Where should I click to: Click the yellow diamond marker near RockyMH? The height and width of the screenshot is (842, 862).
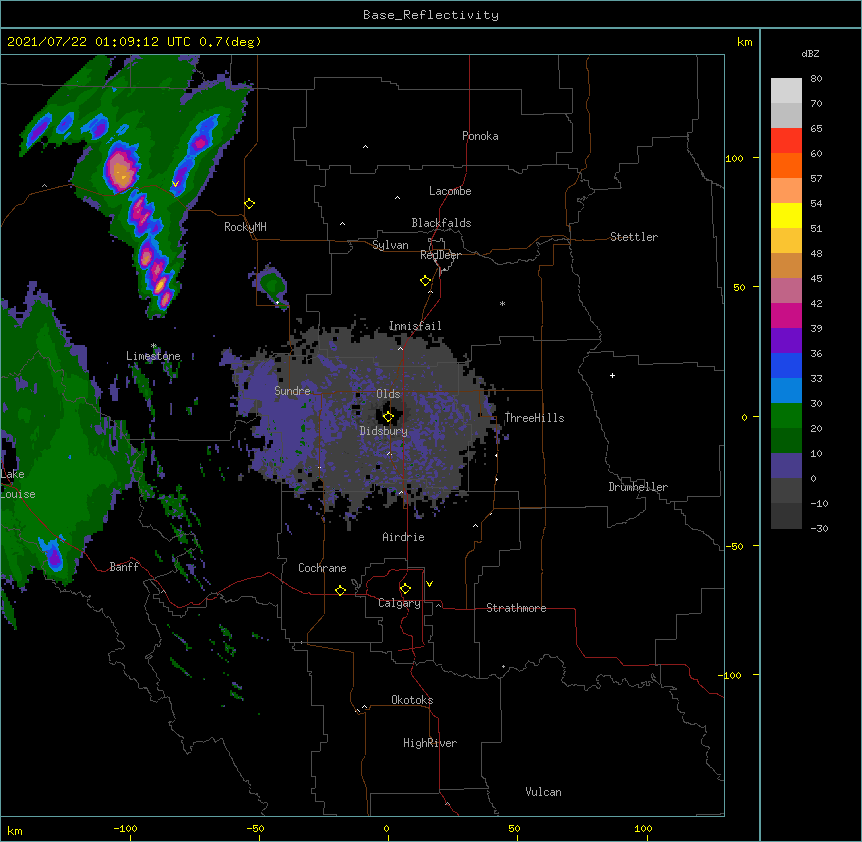coord(250,204)
